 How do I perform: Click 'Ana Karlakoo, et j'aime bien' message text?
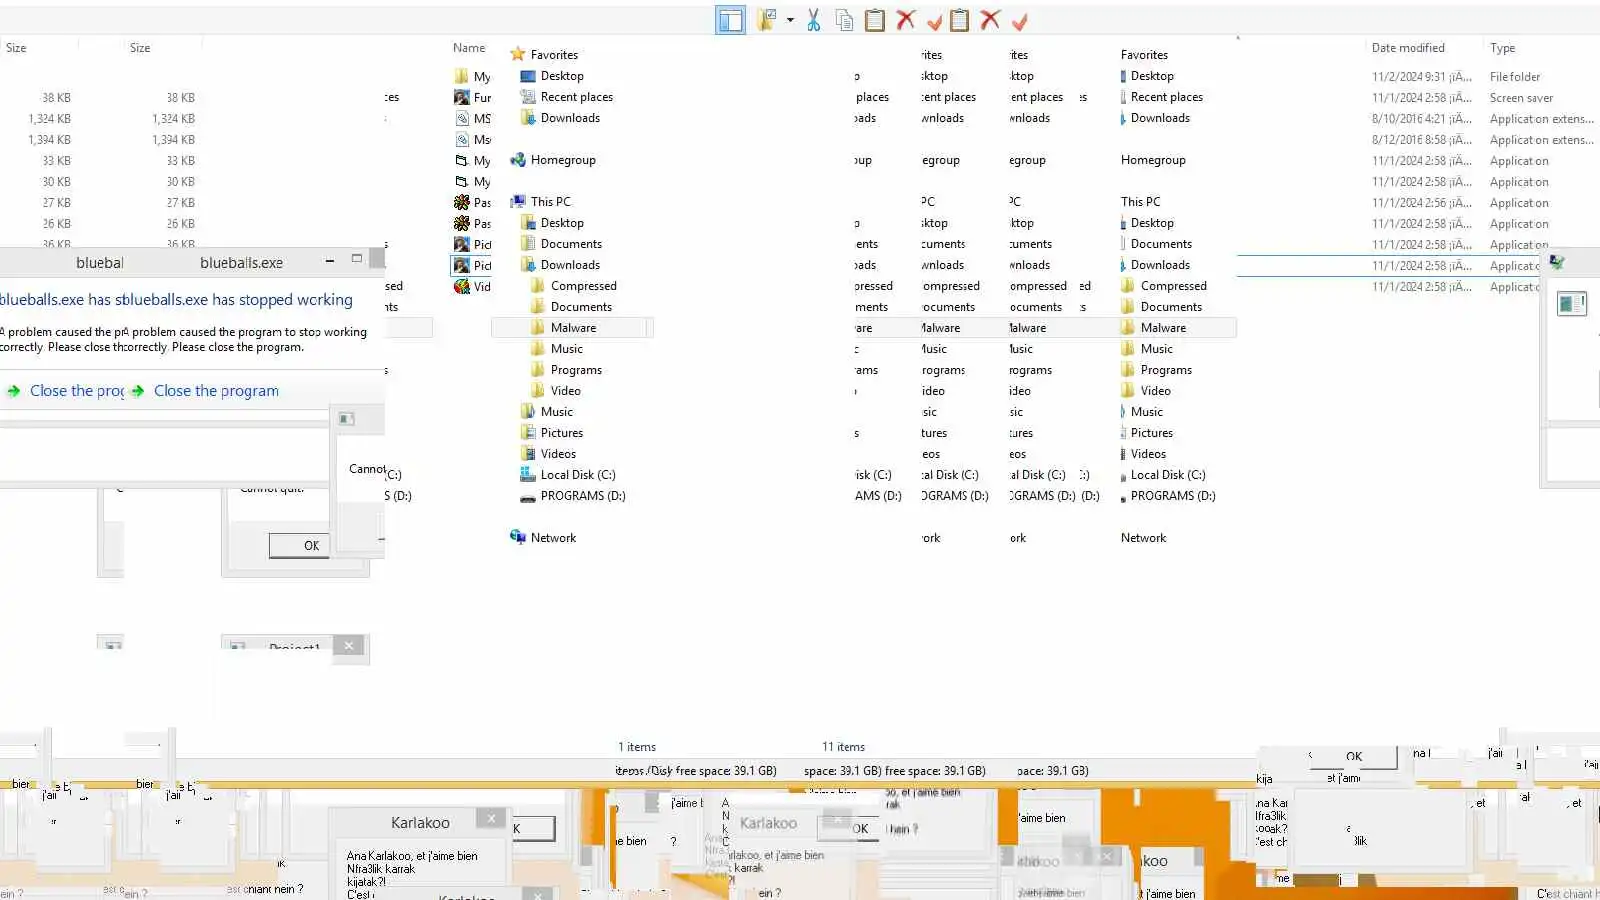pos(412,856)
